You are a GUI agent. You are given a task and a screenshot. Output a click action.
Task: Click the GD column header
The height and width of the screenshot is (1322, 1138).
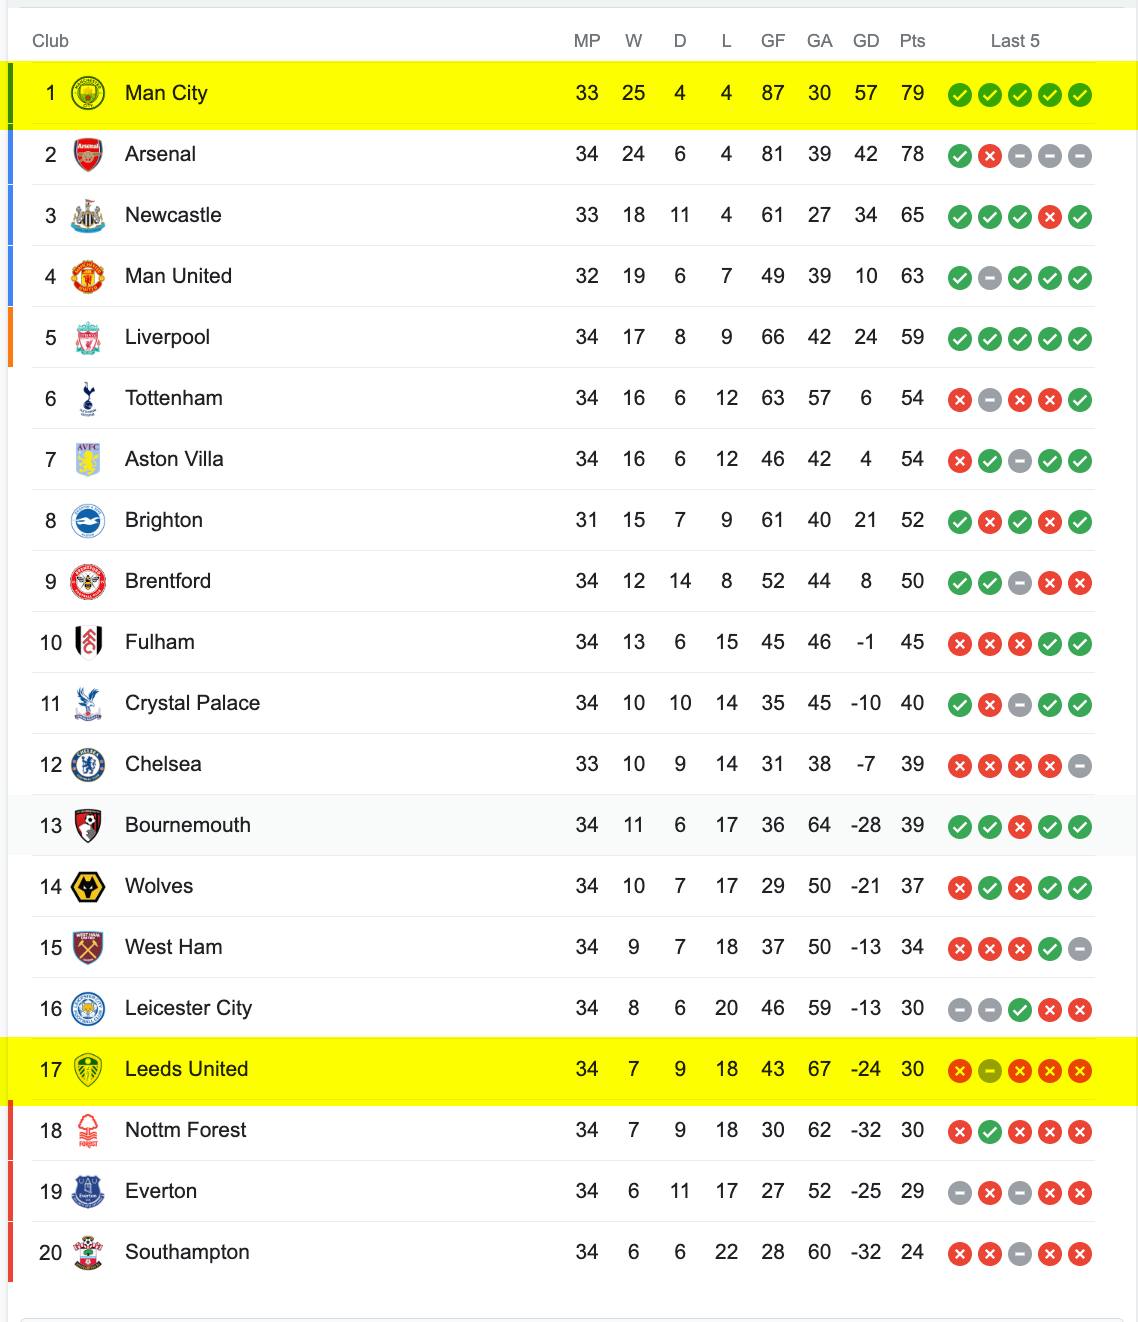click(x=866, y=41)
